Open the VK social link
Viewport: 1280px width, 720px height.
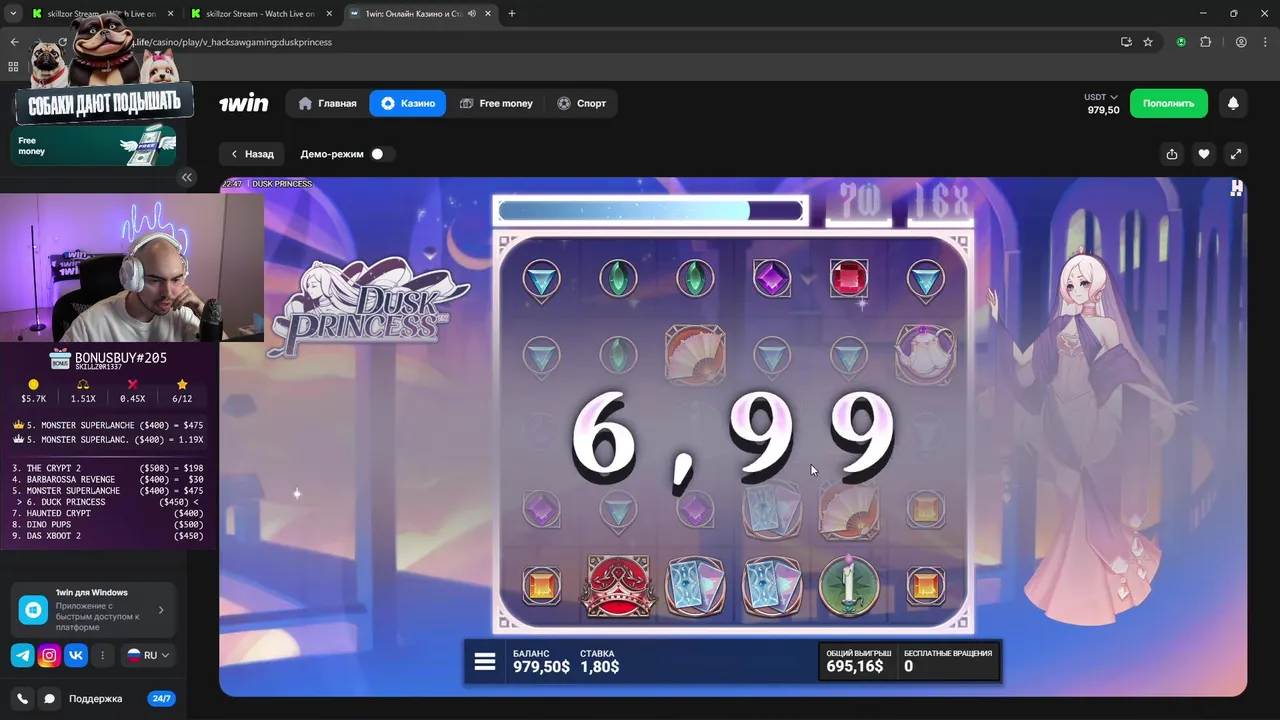tap(76, 656)
